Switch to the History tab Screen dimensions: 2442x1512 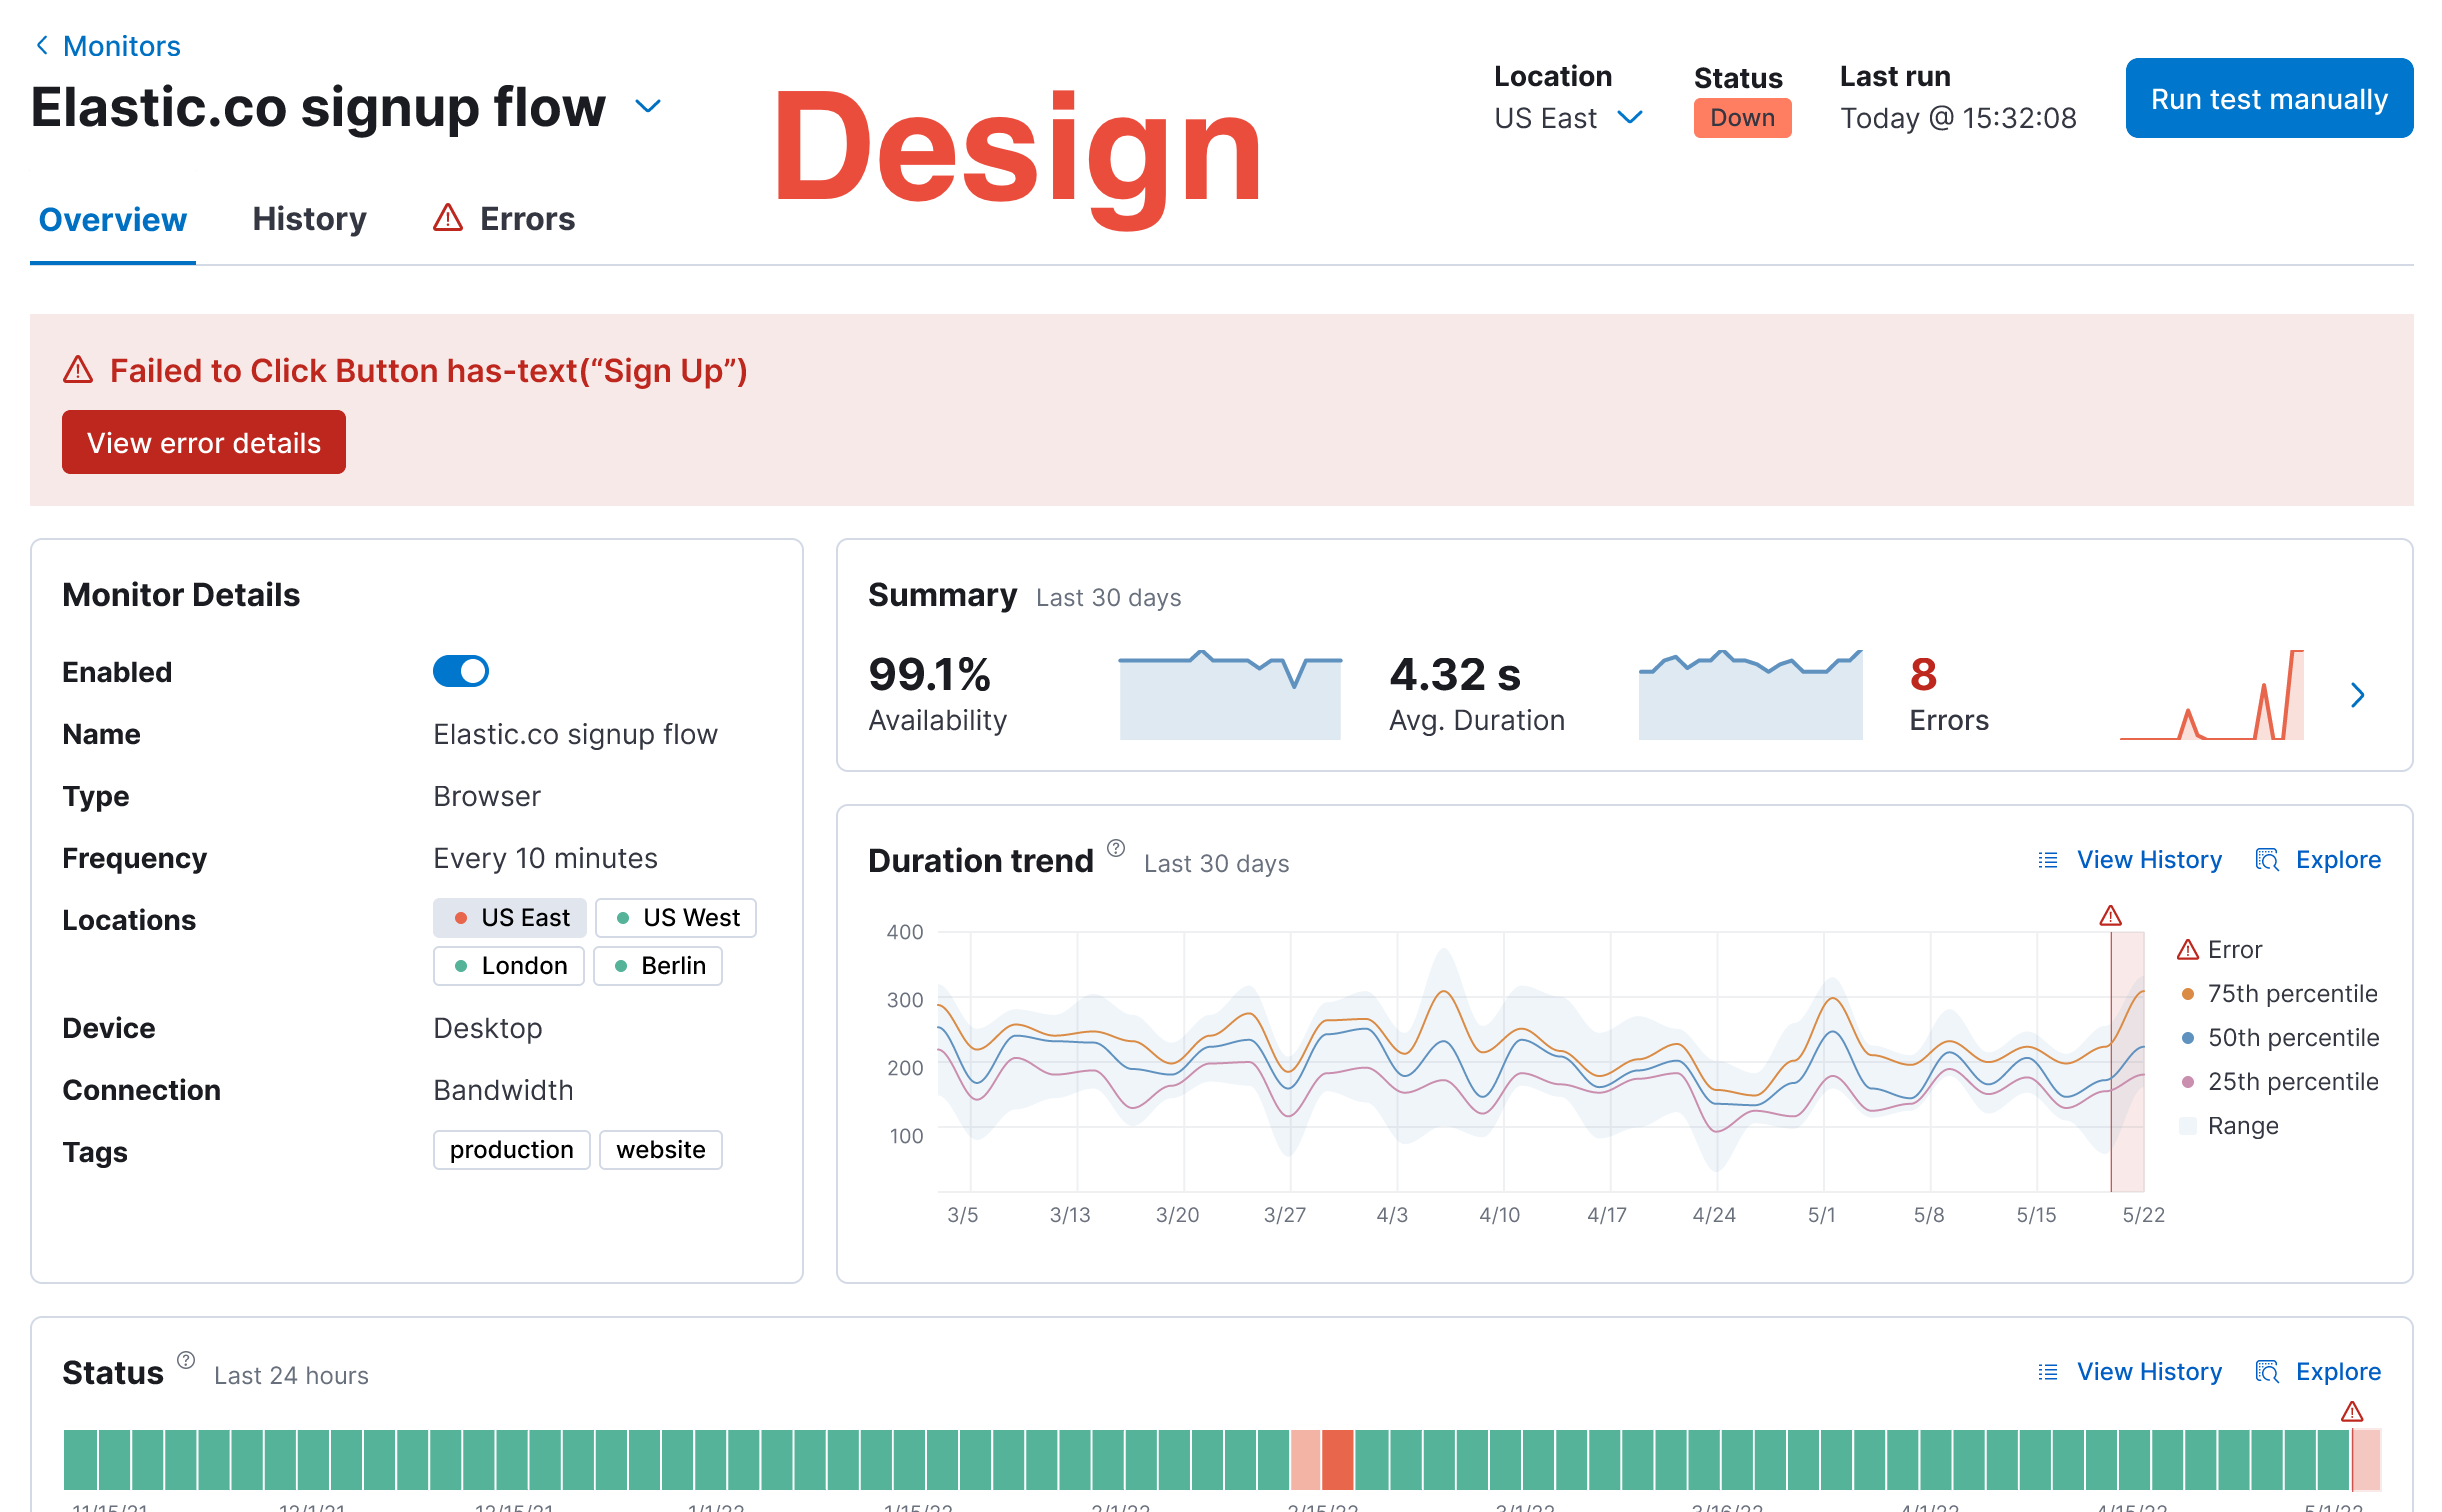point(308,218)
